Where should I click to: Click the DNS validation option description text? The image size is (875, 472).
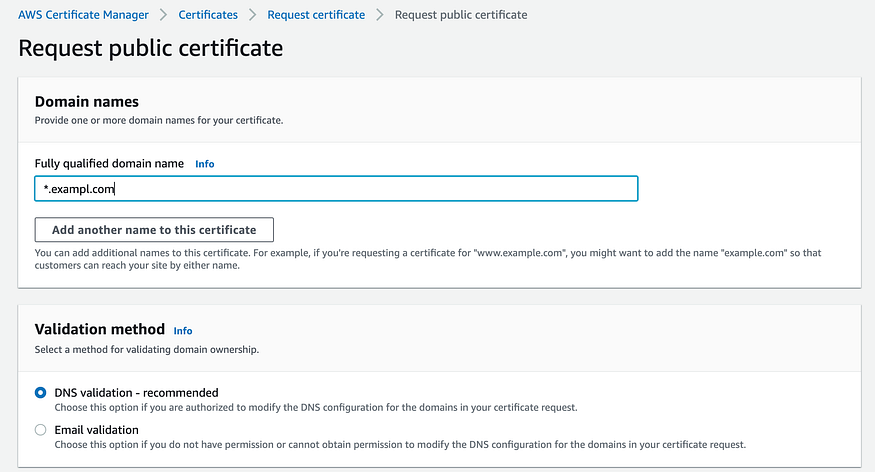click(x=315, y=408)
